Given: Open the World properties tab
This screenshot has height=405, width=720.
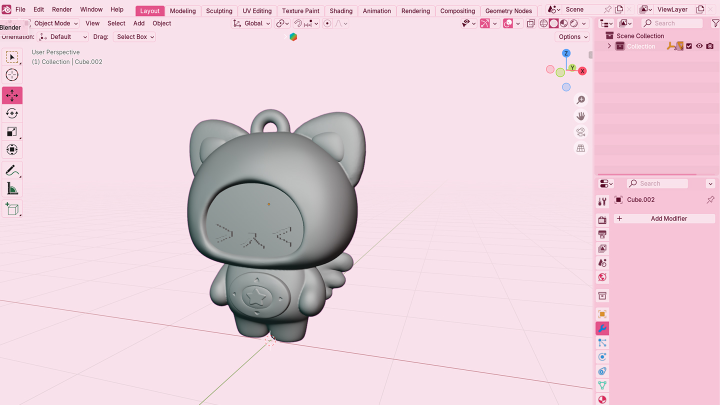Looking at the screenshot, I should pyautogui.click(x=602, y=277).
